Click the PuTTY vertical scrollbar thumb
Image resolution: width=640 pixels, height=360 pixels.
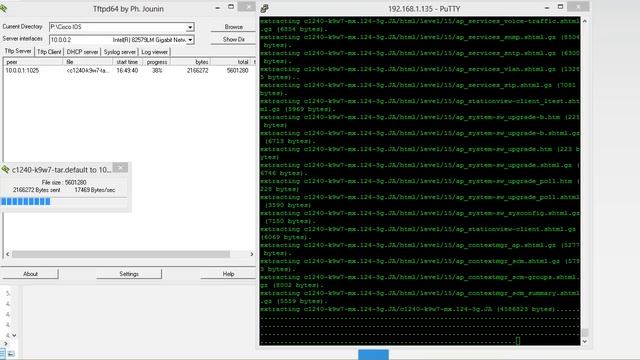[585, 333]
